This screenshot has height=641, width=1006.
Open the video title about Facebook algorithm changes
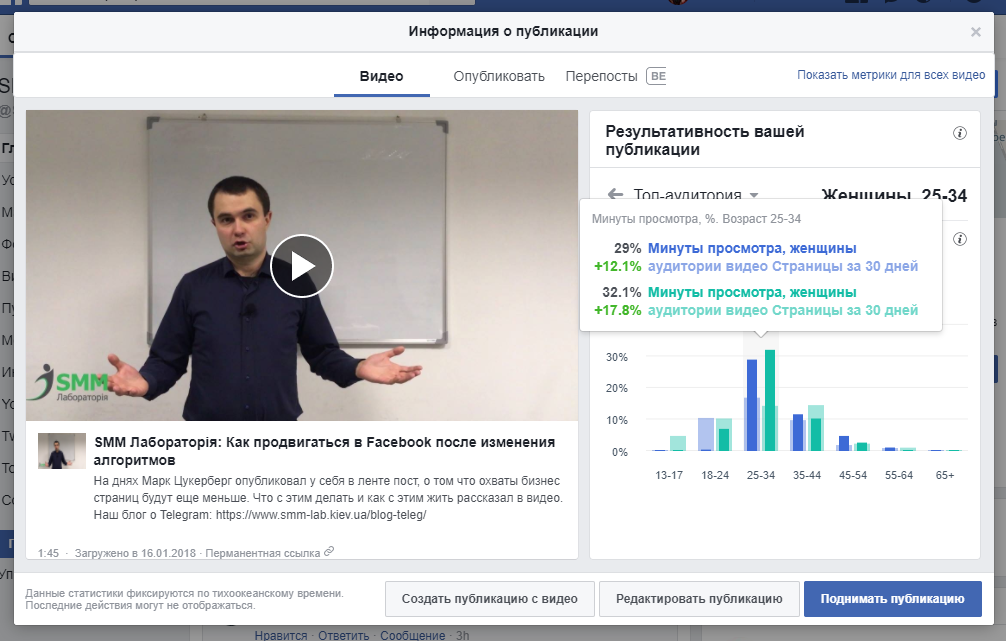(325, 451)
